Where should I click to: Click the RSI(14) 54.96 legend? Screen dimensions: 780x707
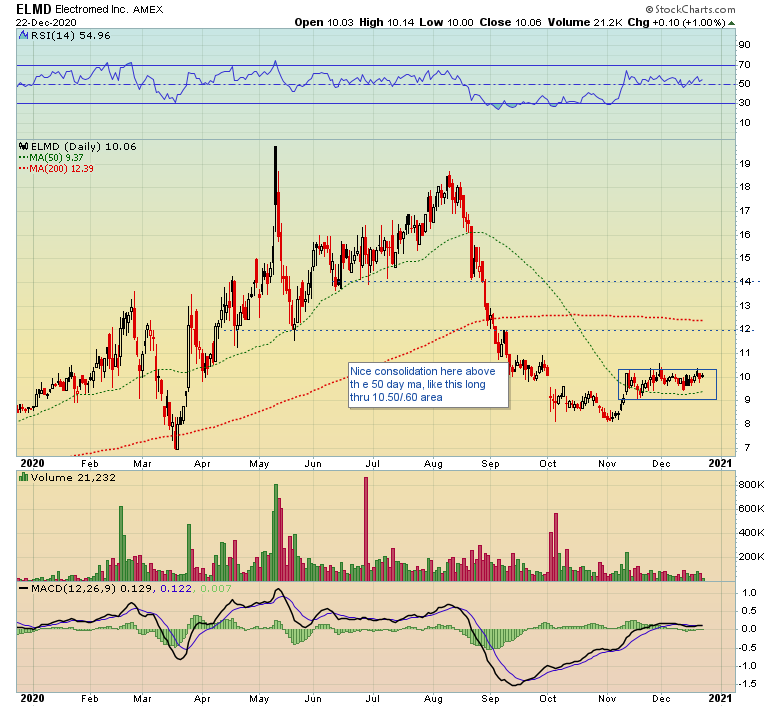tap(71, 35)
